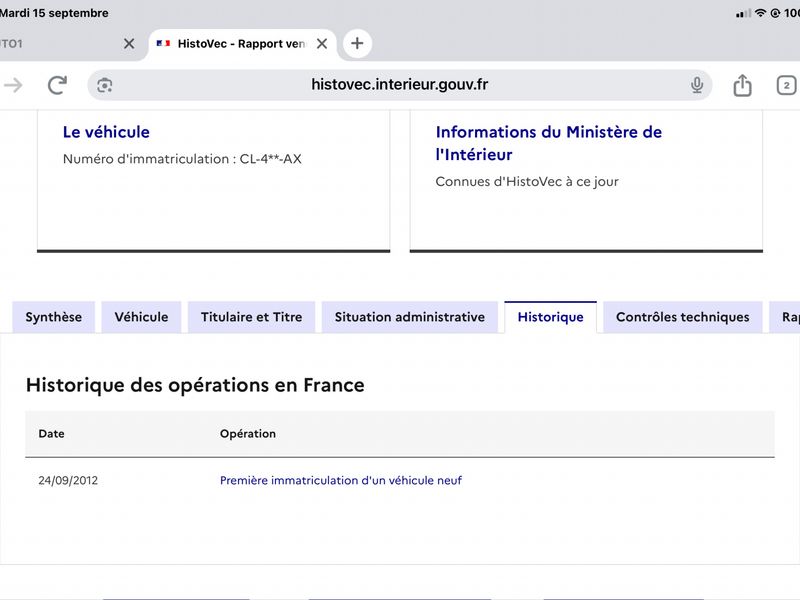This screenshot has width=800, height=600.
Task: Tap the Google Lens icon in address bar
Action: 105,85
